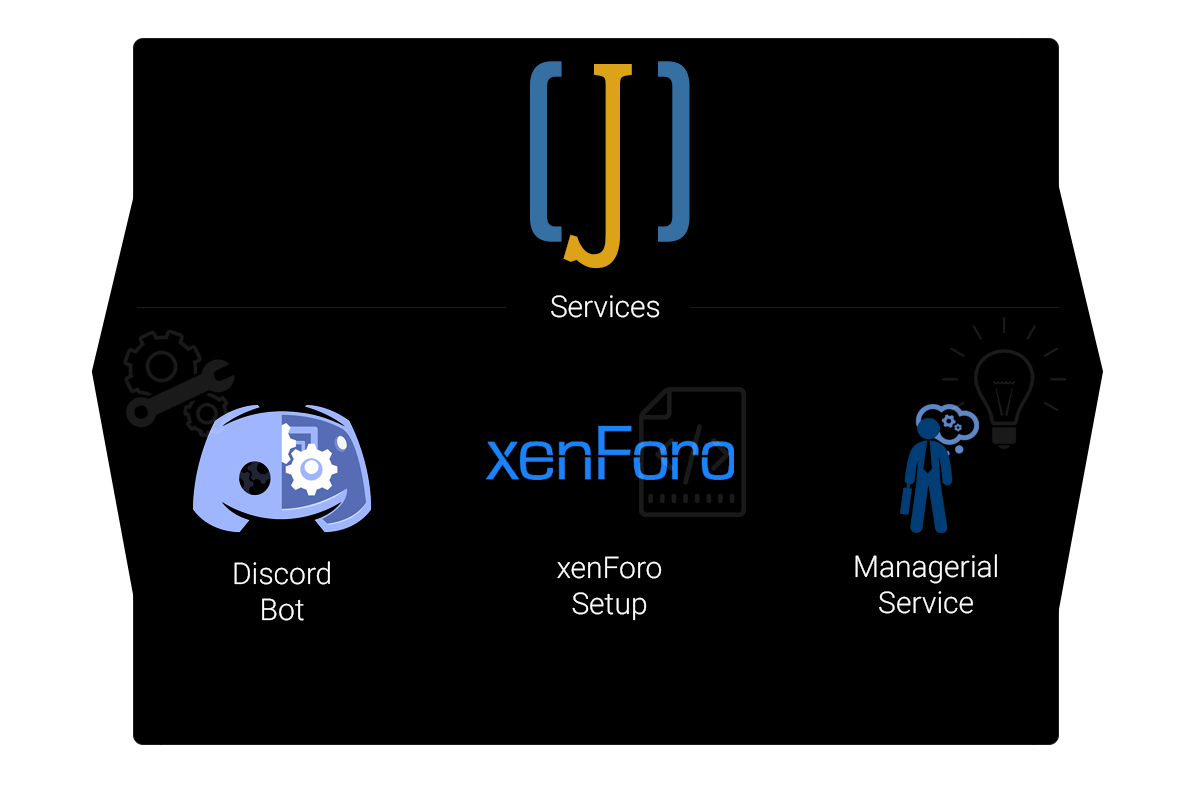Click the bracketed J logo
This screenshot has height=800, width=1200.
609,164
